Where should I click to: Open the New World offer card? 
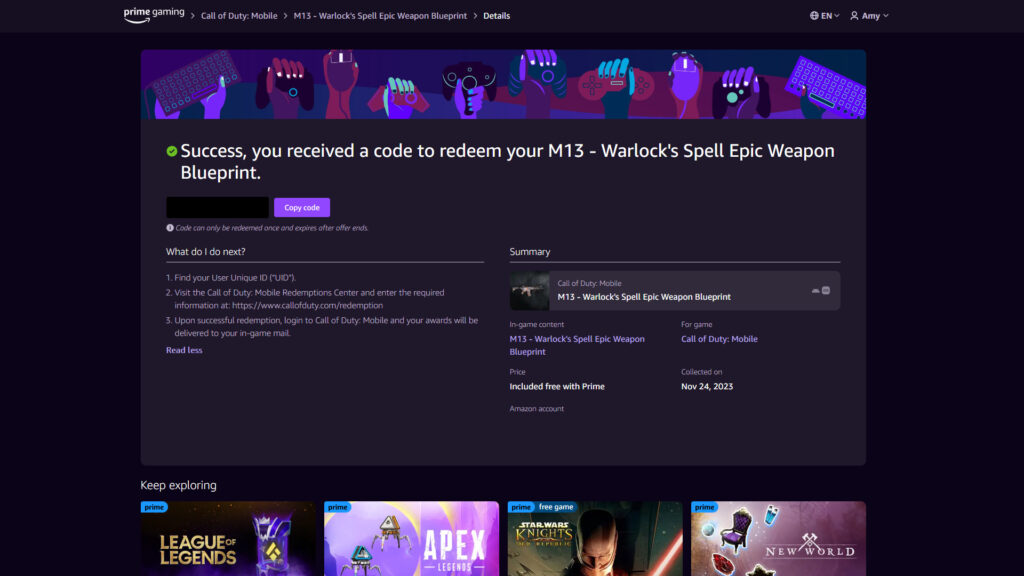click(778, 538)
